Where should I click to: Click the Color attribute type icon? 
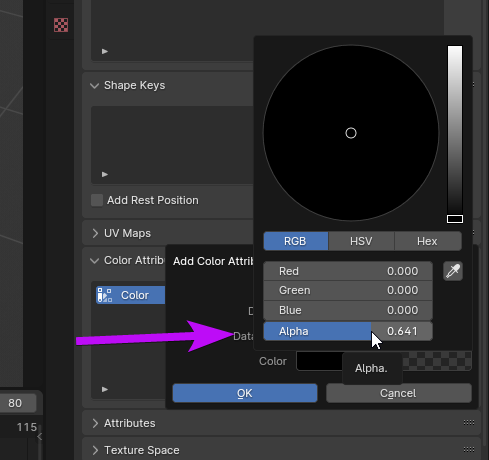click(x=105, y=295)
